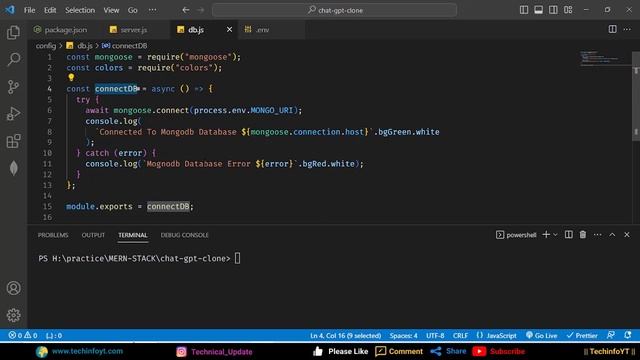Click Ln 4, Col 16 cursor position
Image resolution: width=640 pixels, height=360 pixels.
(x=345, y=336)
